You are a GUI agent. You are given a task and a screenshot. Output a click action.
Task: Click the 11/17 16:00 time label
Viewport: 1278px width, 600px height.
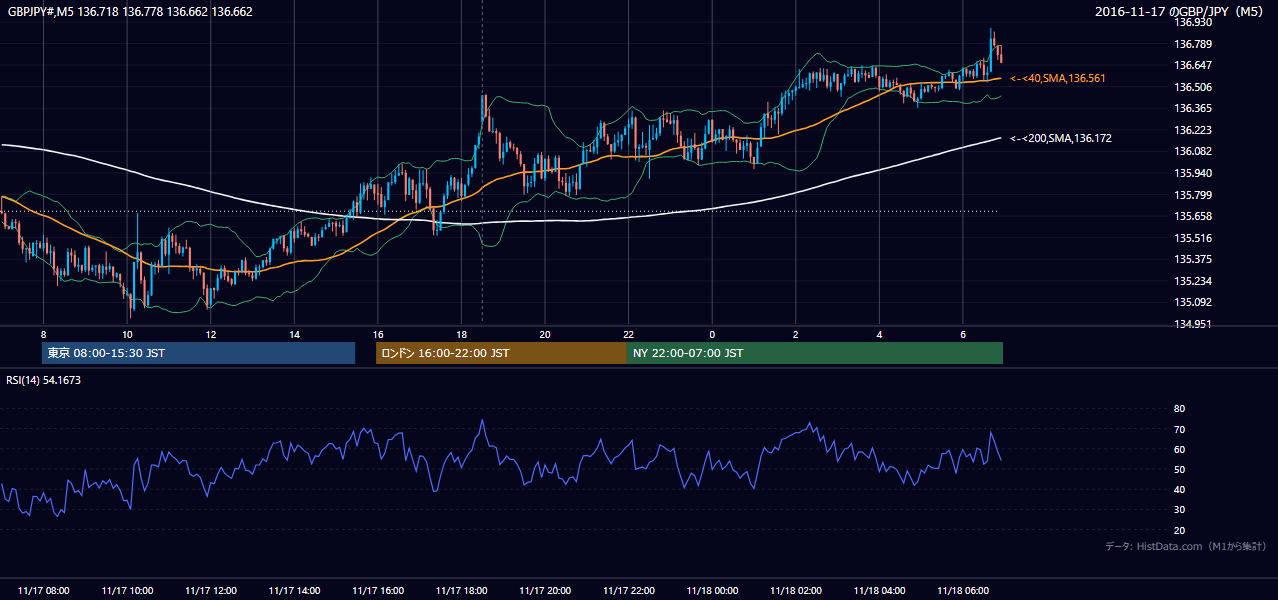tap(378, 591)
